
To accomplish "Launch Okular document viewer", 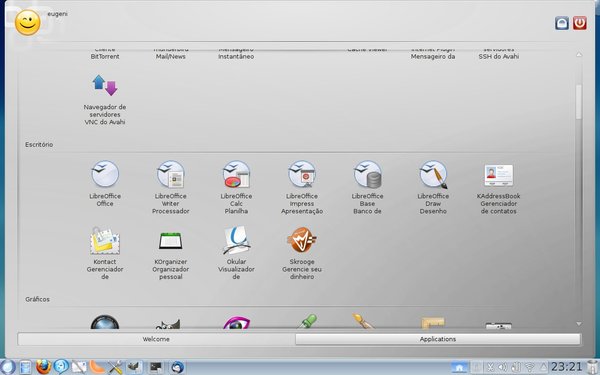I will pyautogui.click(x=236, y=253).
